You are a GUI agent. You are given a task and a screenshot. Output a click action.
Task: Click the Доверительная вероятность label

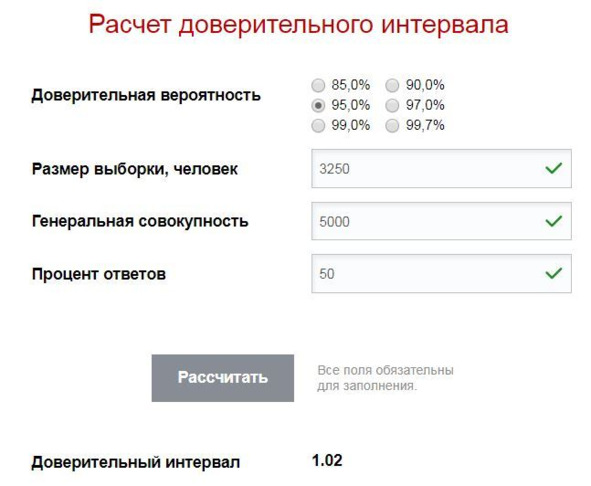coord(146,95)
